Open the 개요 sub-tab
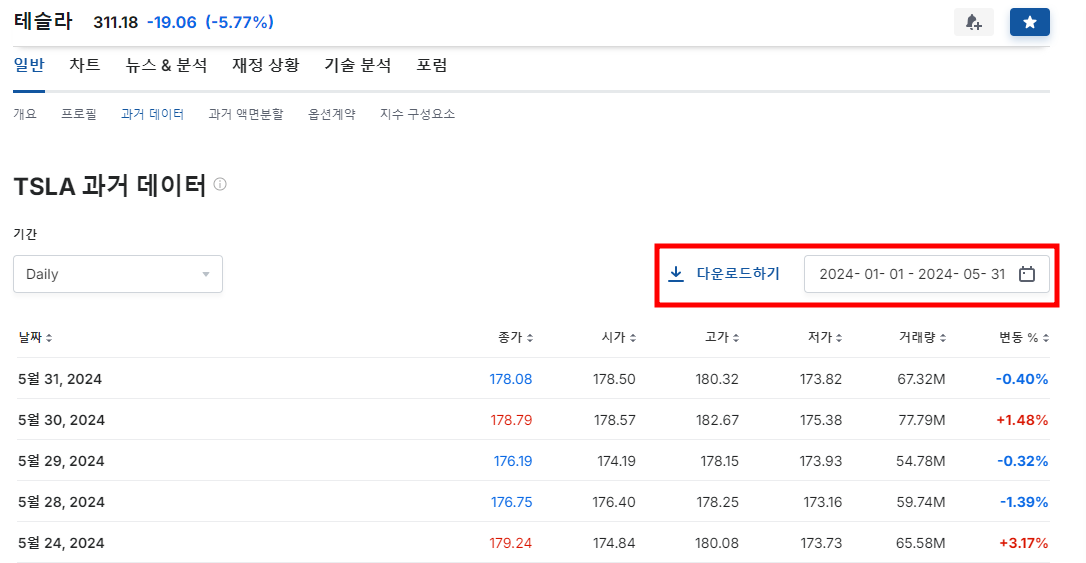This screenshot has height=563, width=1086. pos(25,114)
